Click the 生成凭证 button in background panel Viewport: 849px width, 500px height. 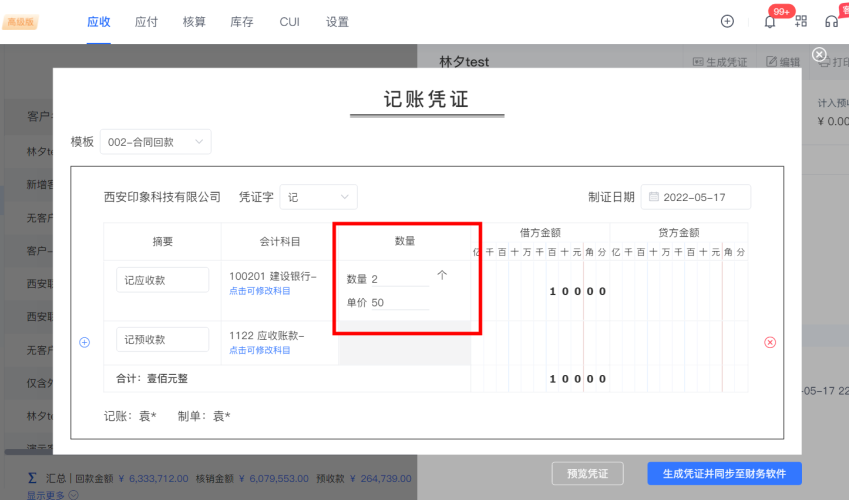(x=720, y=62)
